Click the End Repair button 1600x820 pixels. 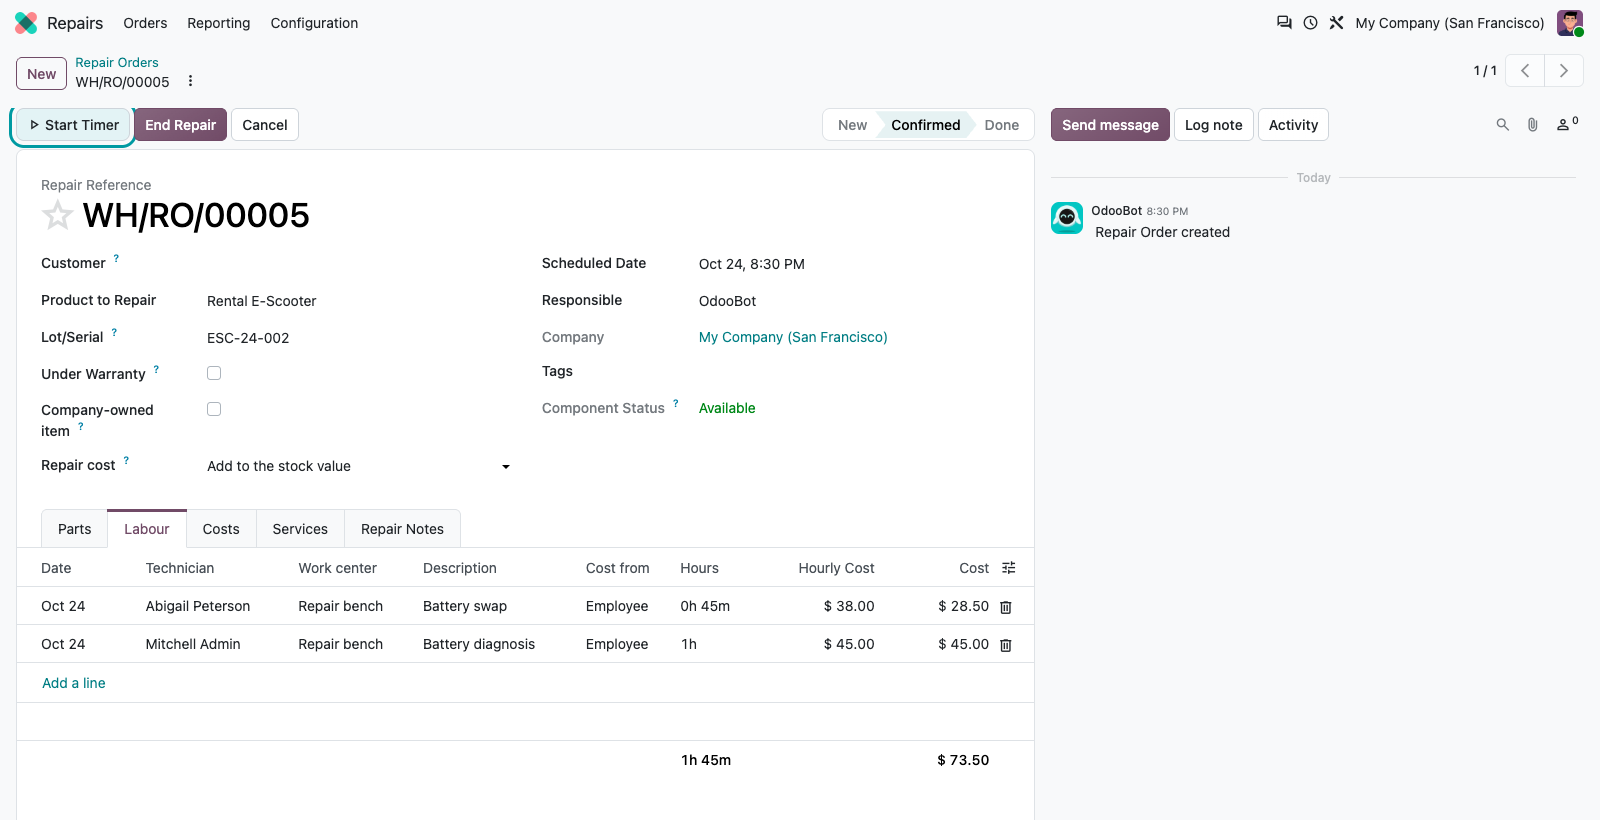pyautogui.click(x=180, y=125)
